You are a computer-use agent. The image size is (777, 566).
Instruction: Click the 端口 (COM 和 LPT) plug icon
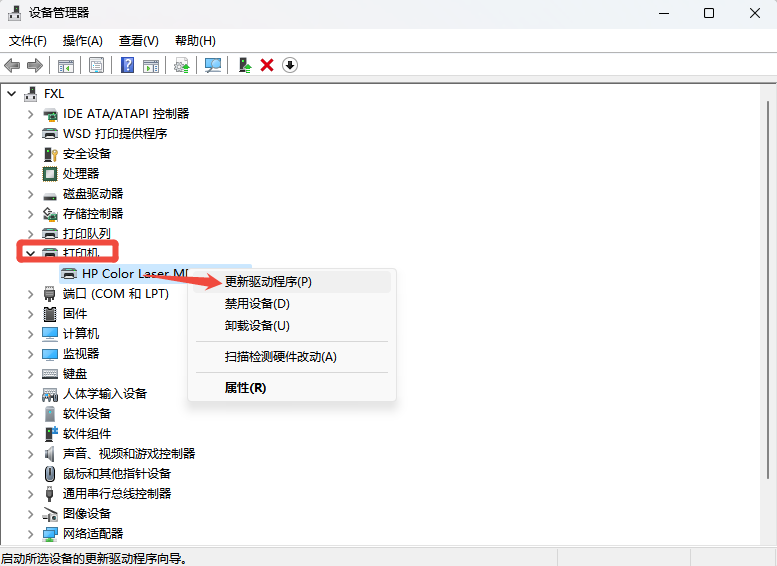point(50,294)
